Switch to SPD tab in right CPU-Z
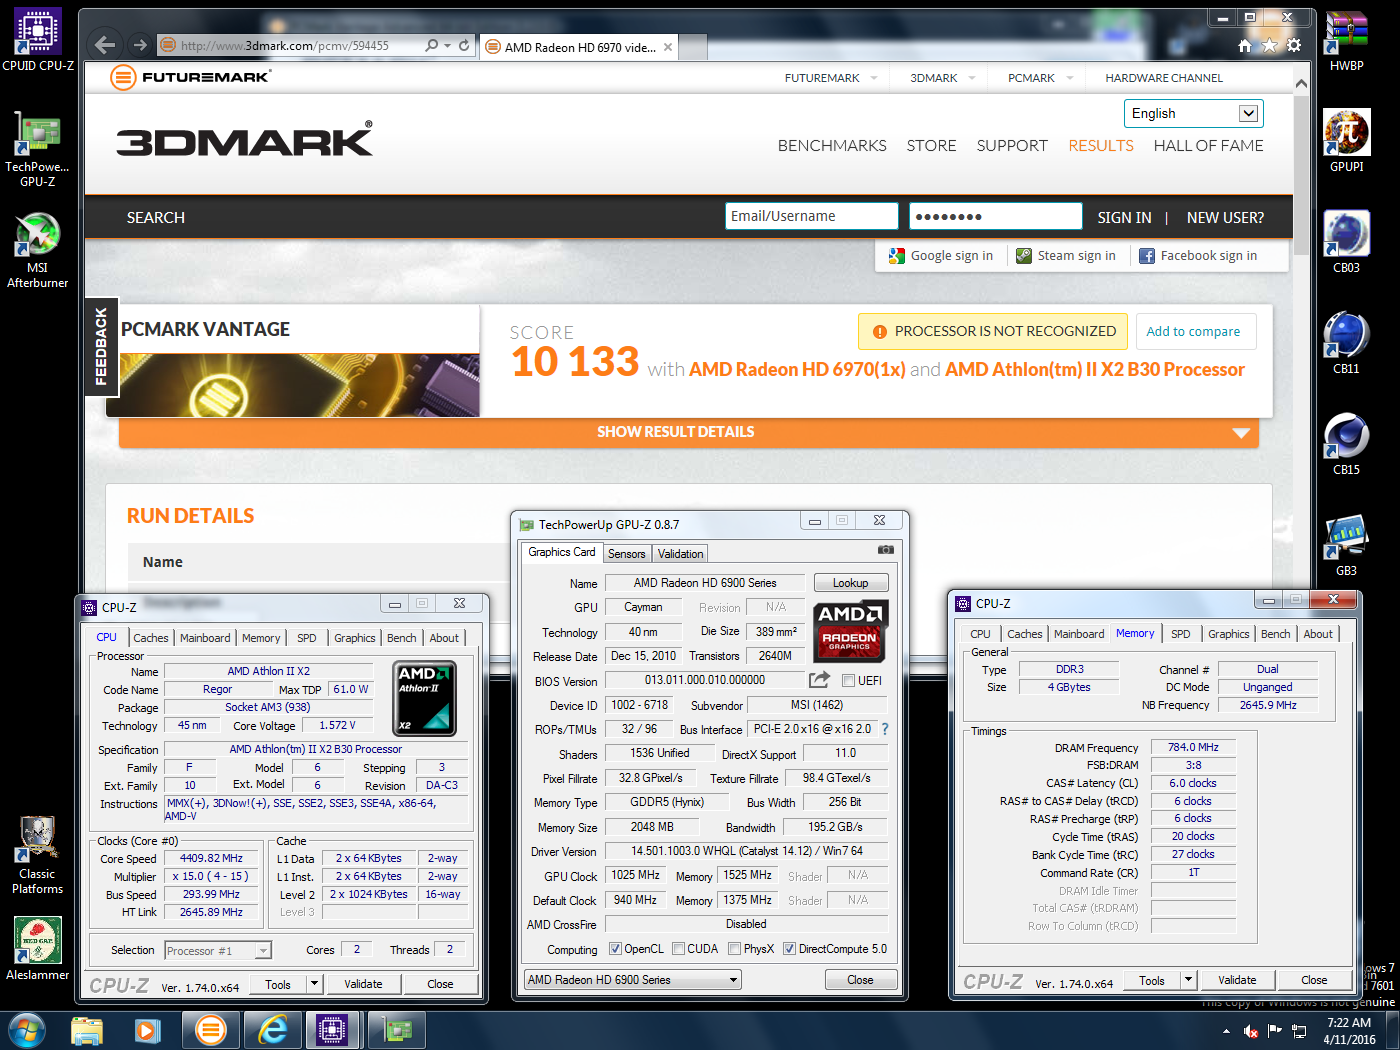 [1181, 634]
